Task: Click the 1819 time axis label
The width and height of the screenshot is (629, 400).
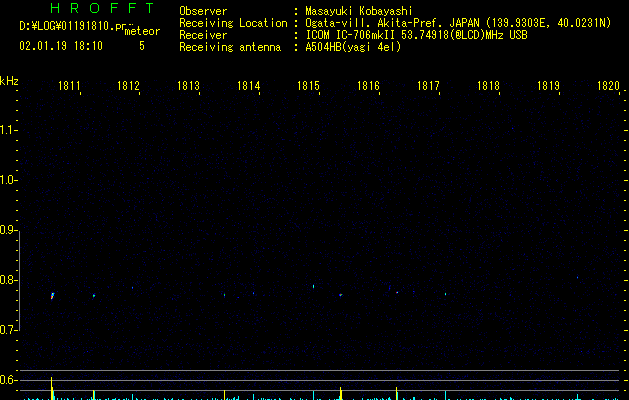Action: click(548, 86)
